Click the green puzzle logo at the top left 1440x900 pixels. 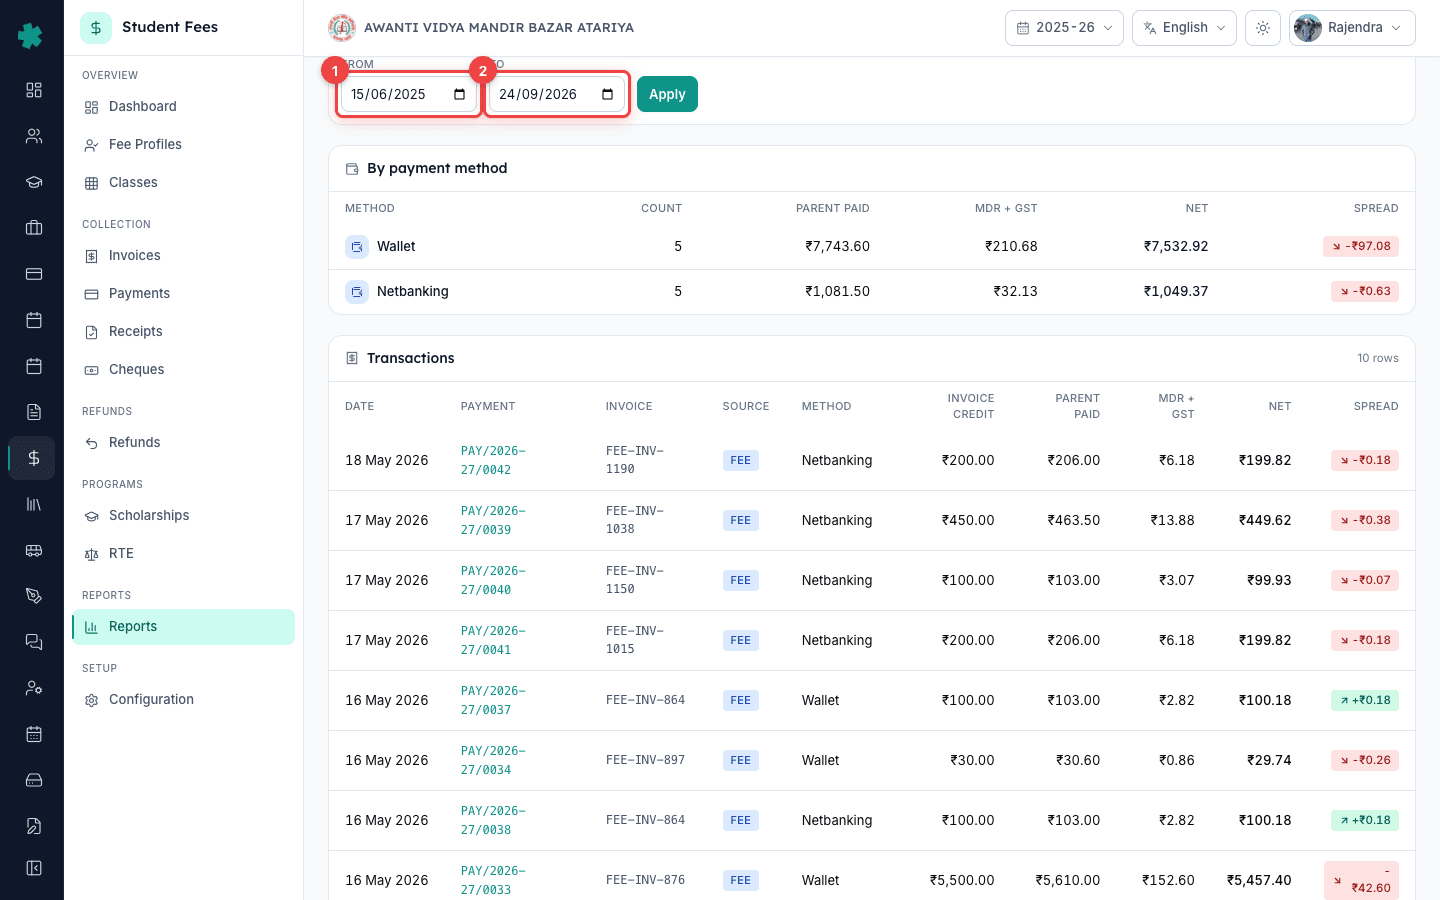30,35
